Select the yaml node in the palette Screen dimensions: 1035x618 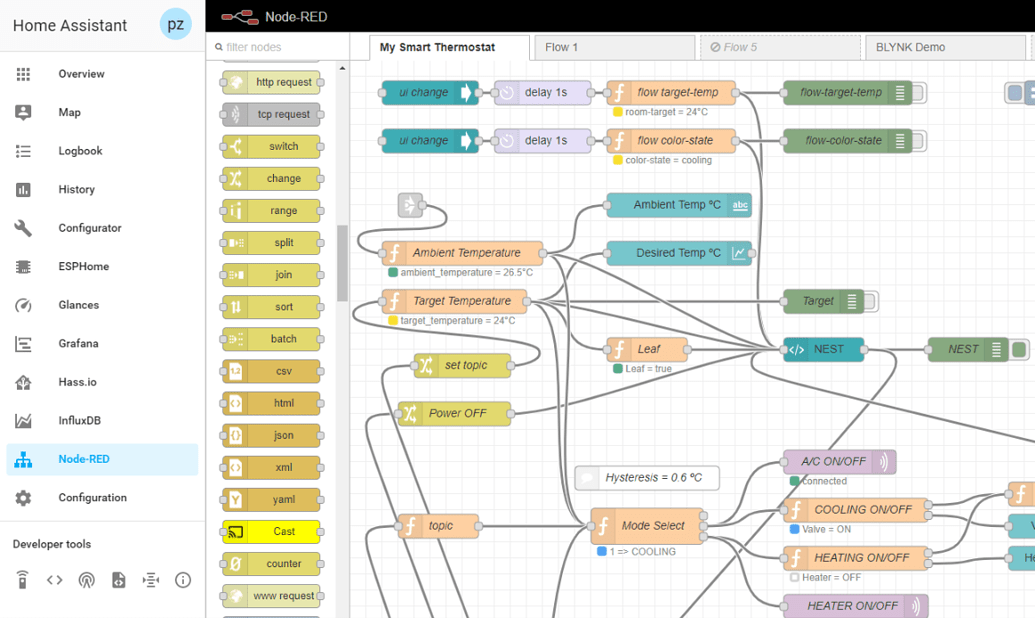(x=270, y=499)
